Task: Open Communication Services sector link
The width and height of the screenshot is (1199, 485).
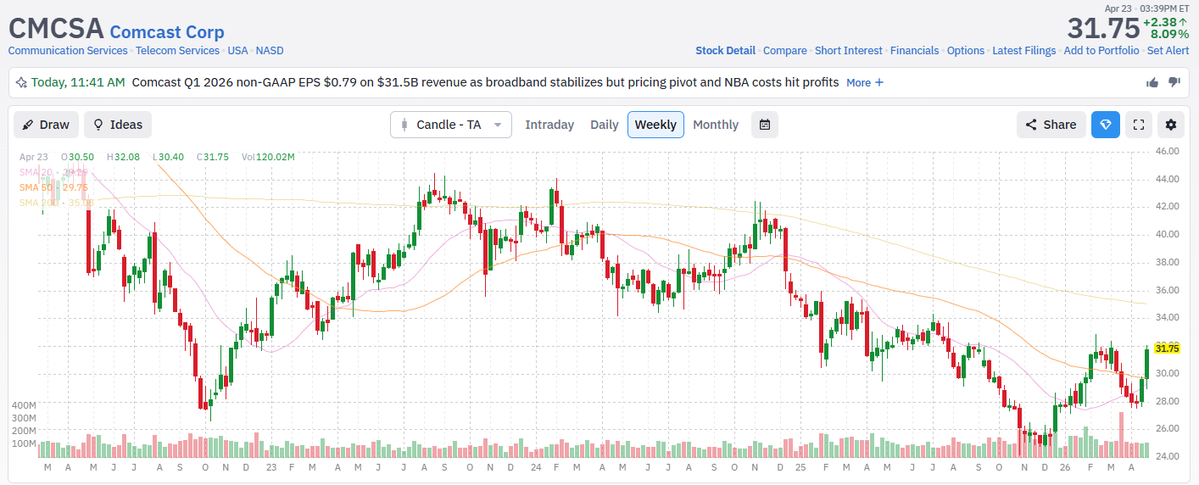Action: [68, 50]
